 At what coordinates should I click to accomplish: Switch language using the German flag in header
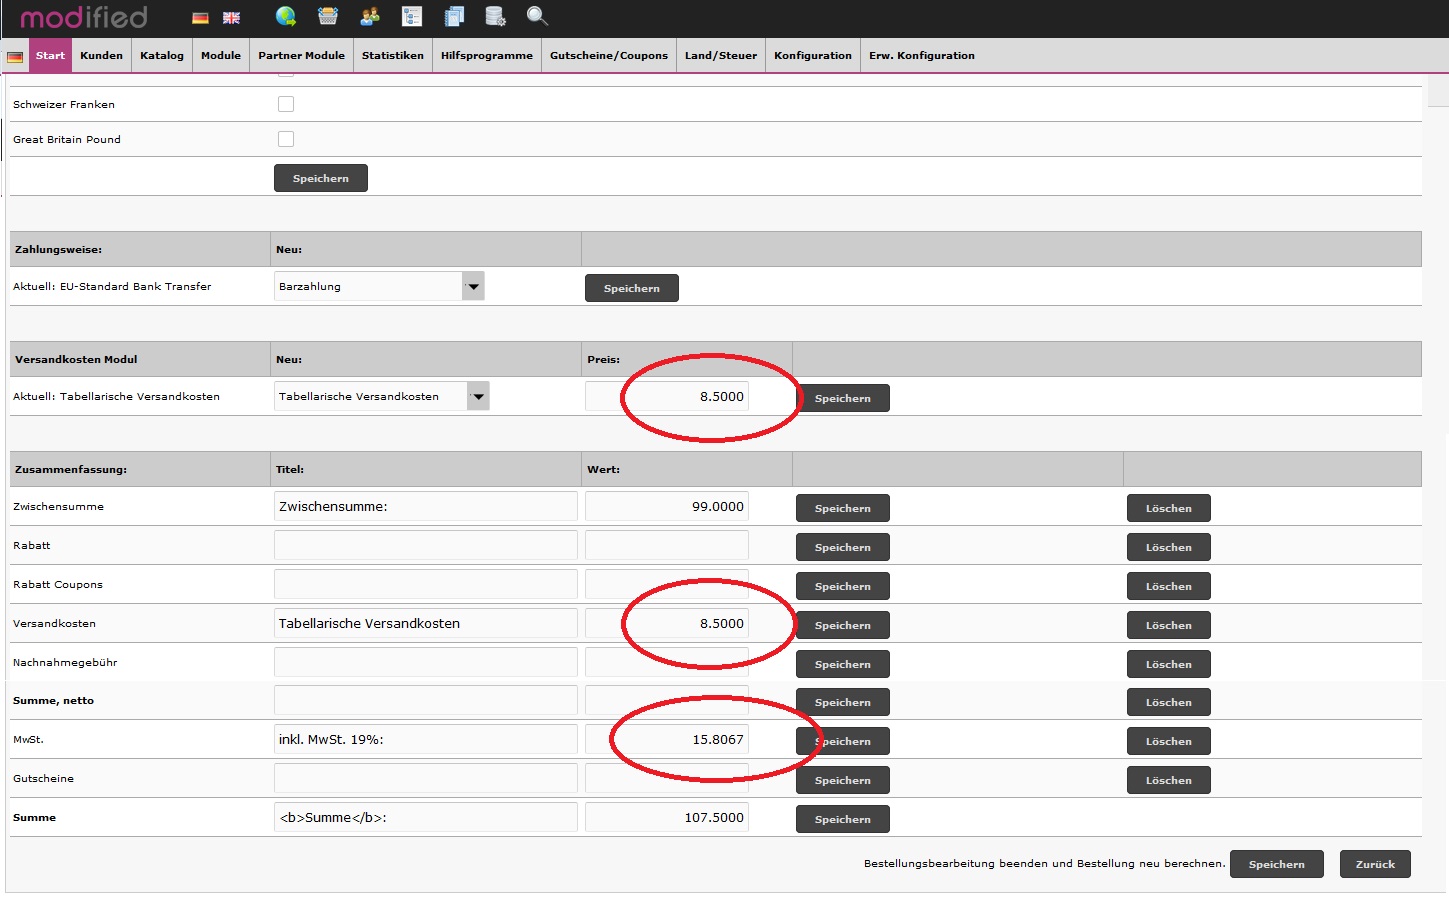click(x=200, y=18)
